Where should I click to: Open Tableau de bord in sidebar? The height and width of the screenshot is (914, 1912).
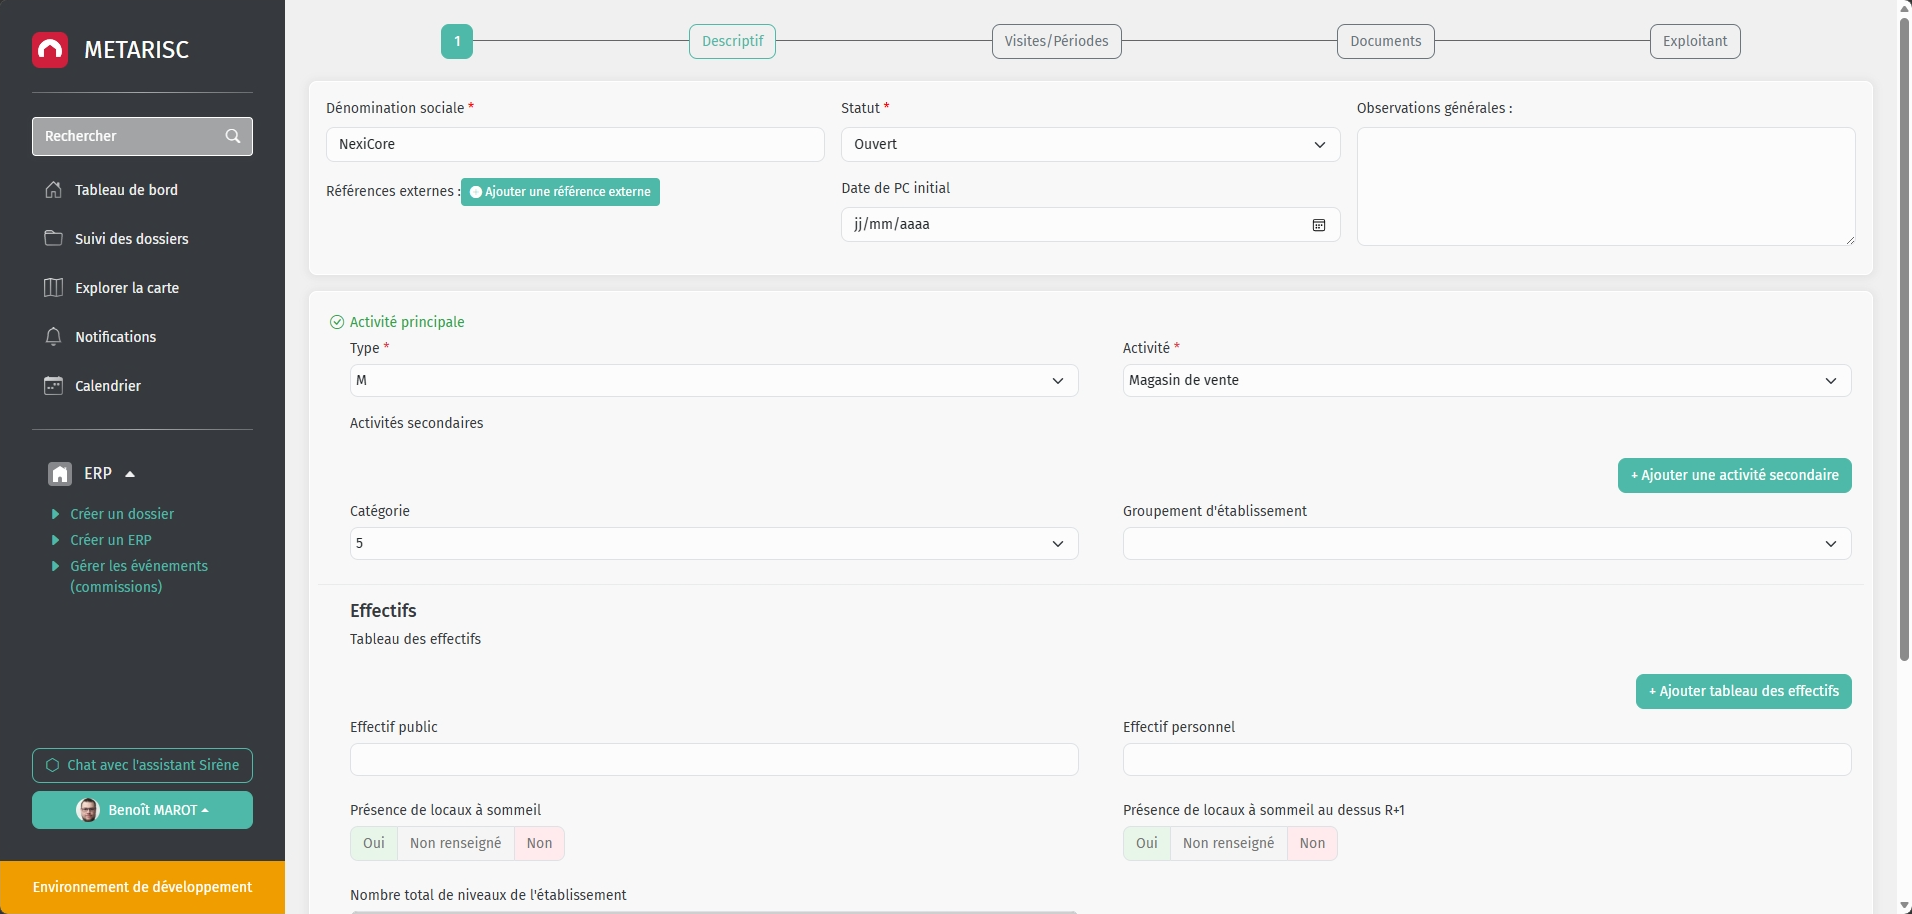click(126, 190)
